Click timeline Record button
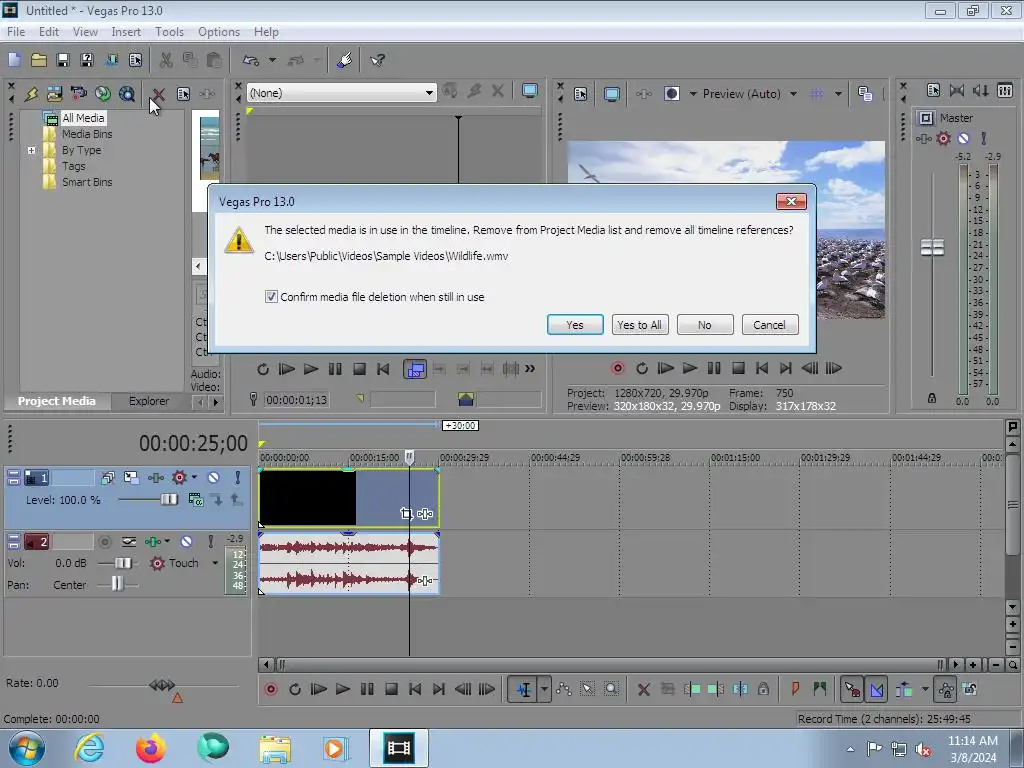Image resolution: width=1024 pixels, height=768 pixels. coord(270,689)
